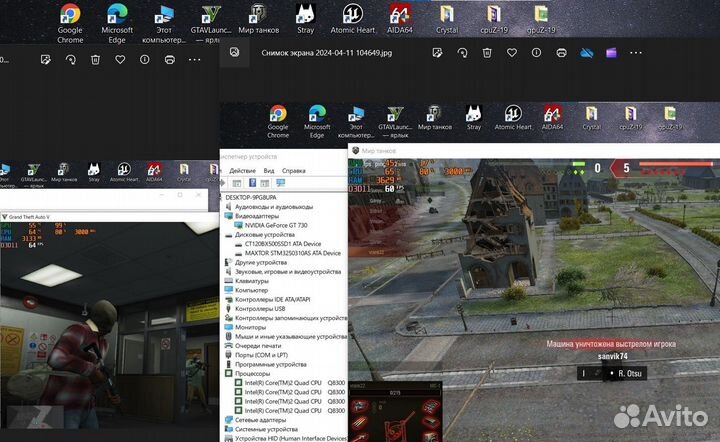This screenshot has height=442, width=720.
Task: Open file info for the Снимок экрана image
Action: click(536, 53)
